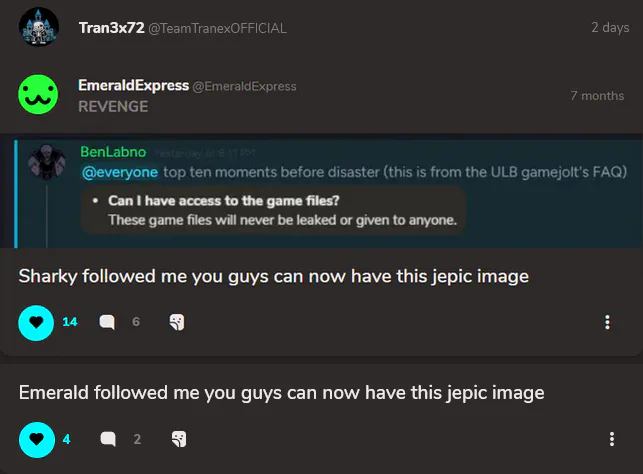Open comments icon on the Emerald post
This screenshot has width=643, height=474.
[x=108, y=439]
